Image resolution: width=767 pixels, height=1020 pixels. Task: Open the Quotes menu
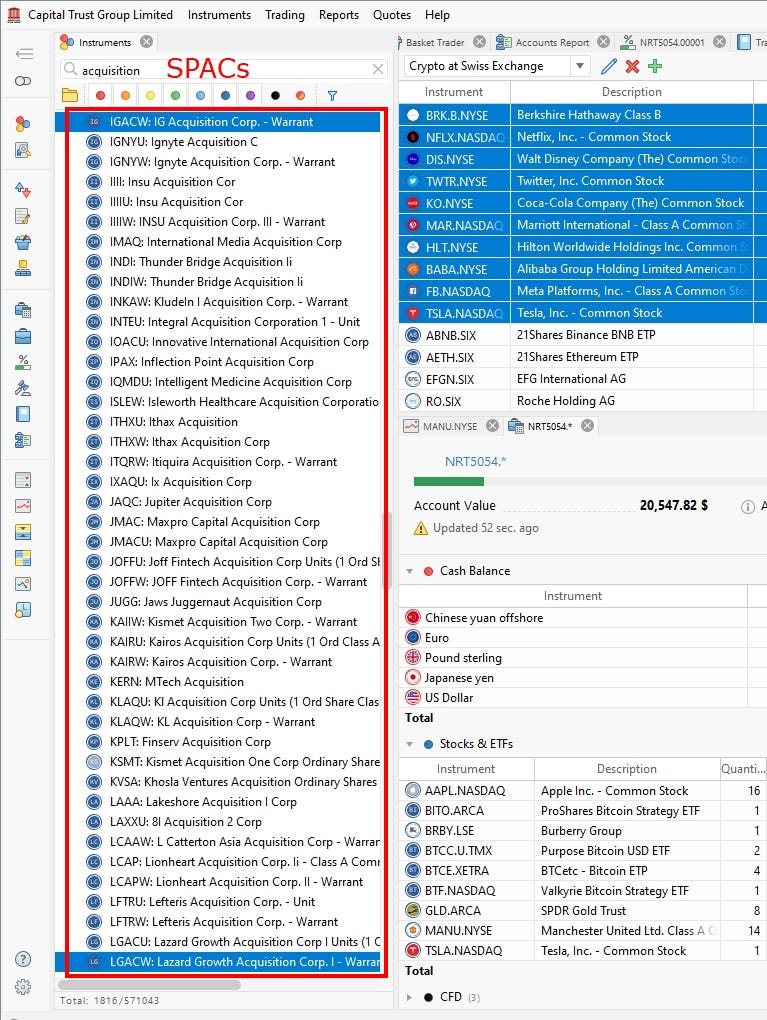point(392,14)
